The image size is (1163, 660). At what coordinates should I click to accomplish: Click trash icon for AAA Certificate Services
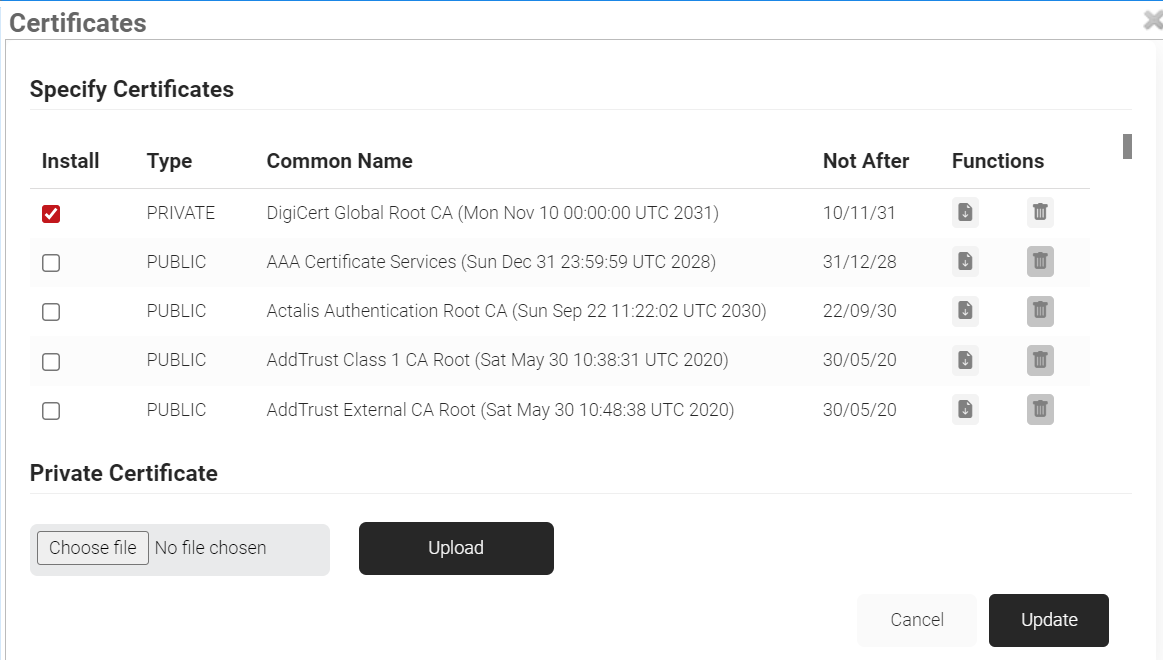click(x=1040, y=261)
